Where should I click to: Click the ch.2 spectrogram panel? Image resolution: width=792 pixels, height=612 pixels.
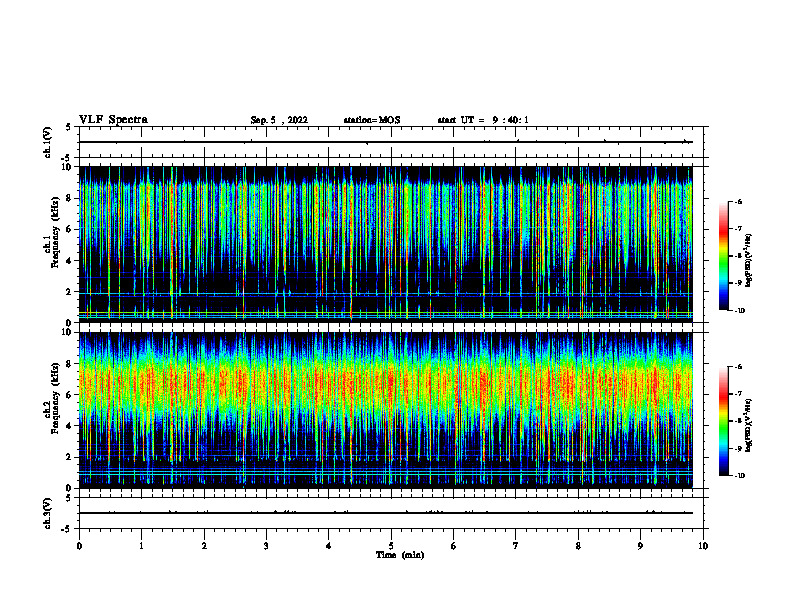385,410
